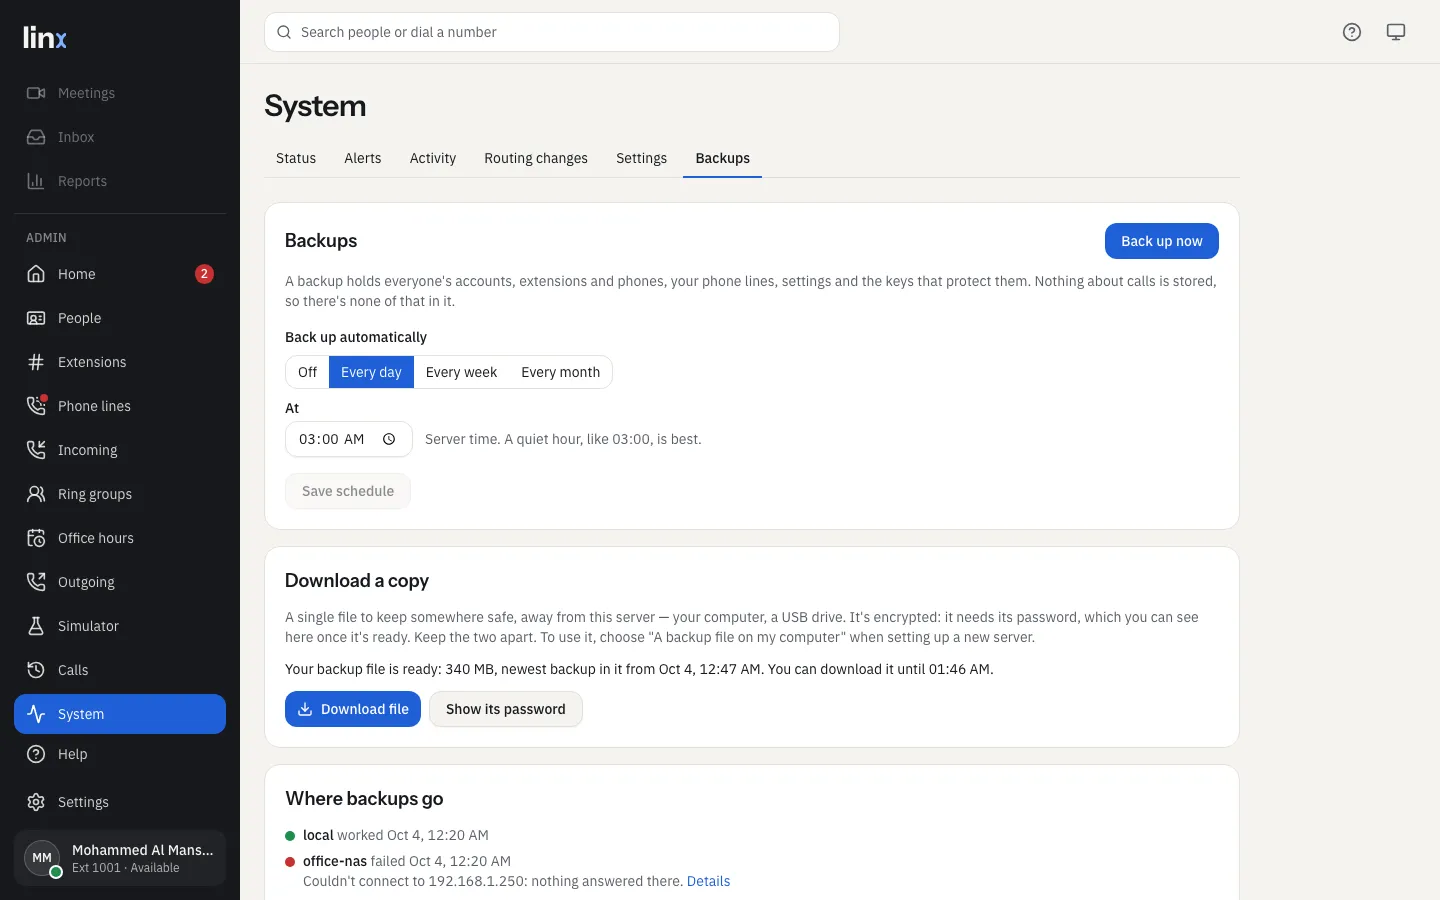Viewport: 1440px width, 900px height.
Task: Open Settings in sidebar bottom
Action: [x=120, y=802]
